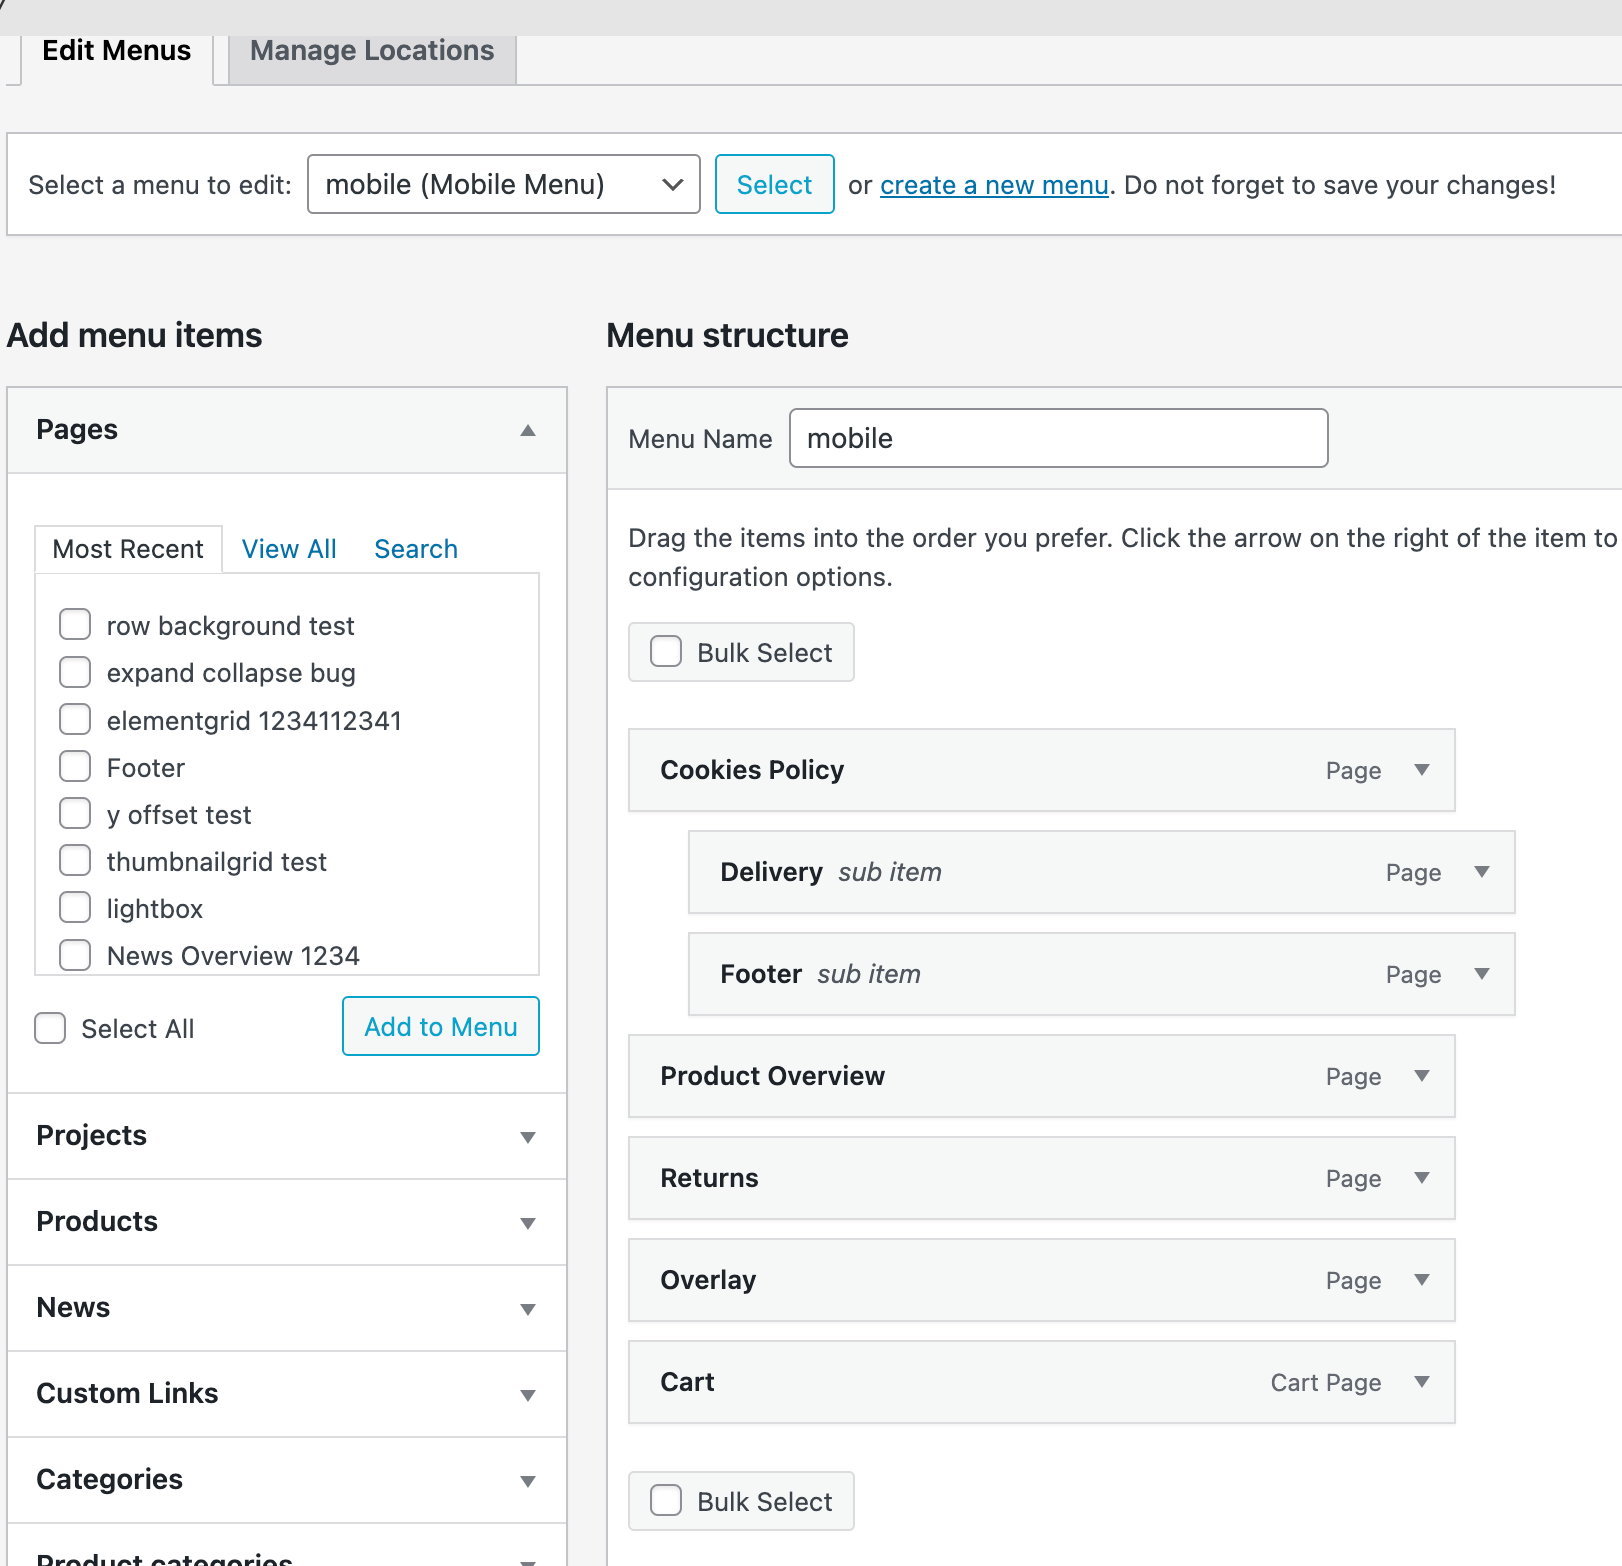The image size is (1622, 1566).
Task: Toggle the top Bulk Select checkbox
Action: (x=666, y=652)
